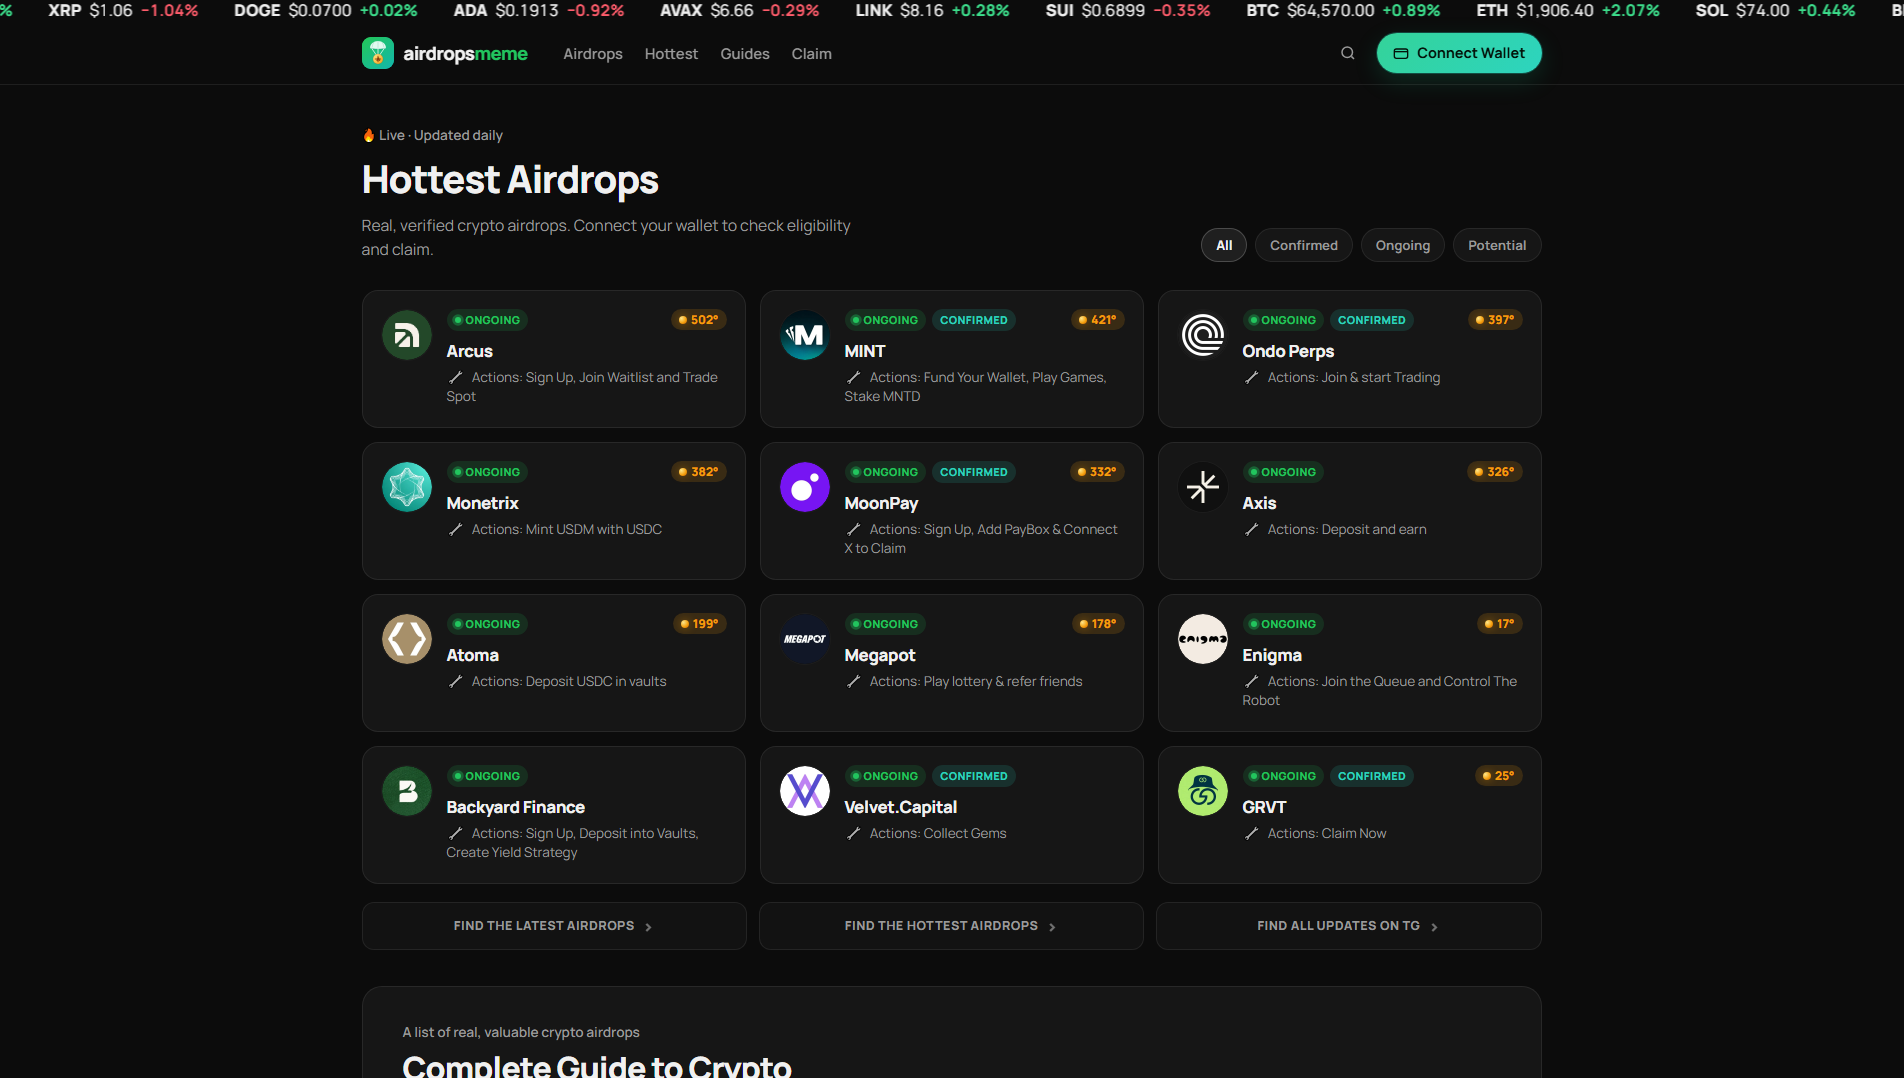Click Find the Hottest Airdrops
This screenshot has width=1904, height=1078.
click(x=951, y=926)
